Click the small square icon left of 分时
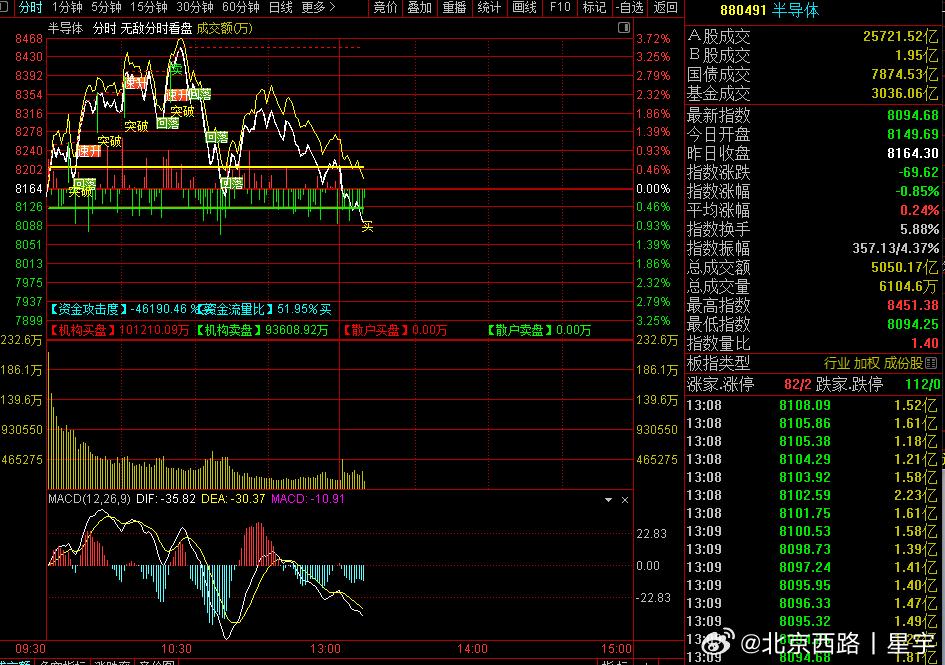Screen dimensions: 945x665 pos(4,7)
